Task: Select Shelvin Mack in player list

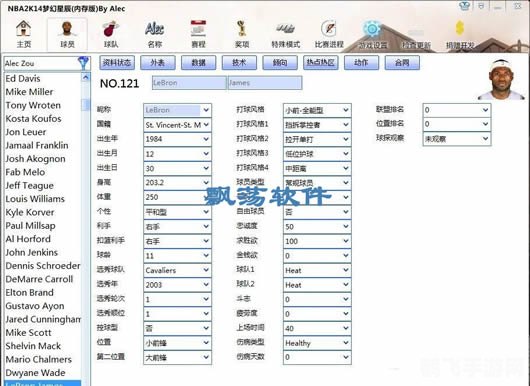Action: [x=33, y=346]
